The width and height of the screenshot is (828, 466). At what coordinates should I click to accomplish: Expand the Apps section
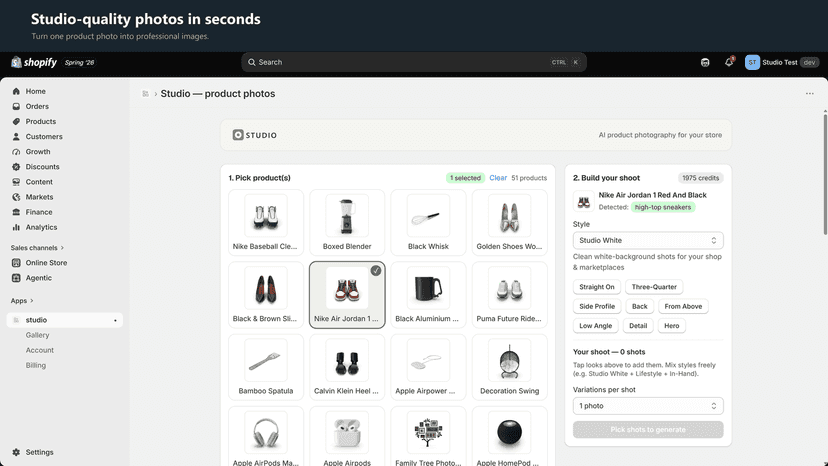coord(22,301)
